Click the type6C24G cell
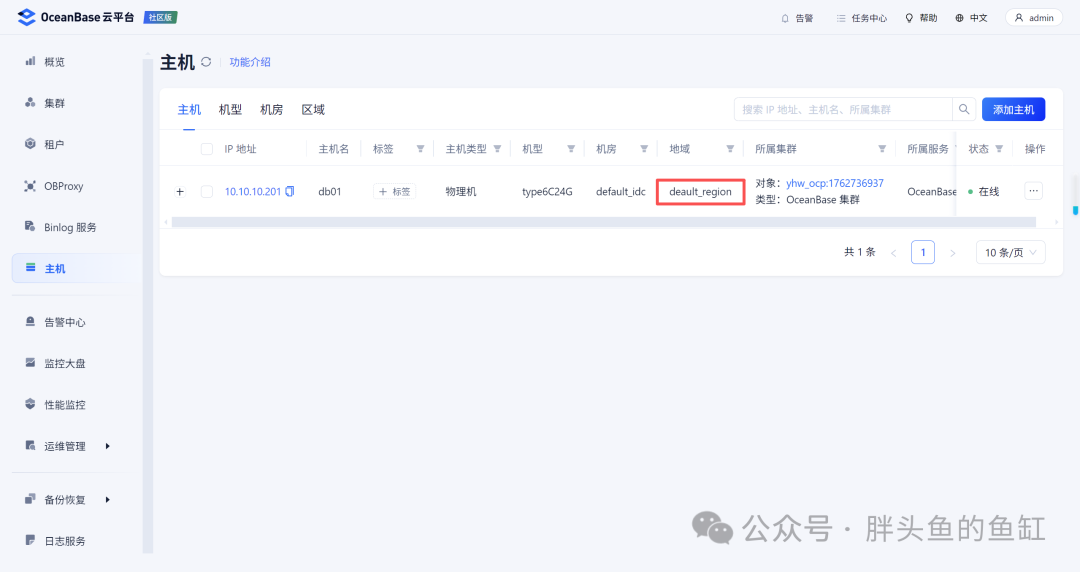The height and width of the screenshot is (572, 1080). click(x=547, y=192)
